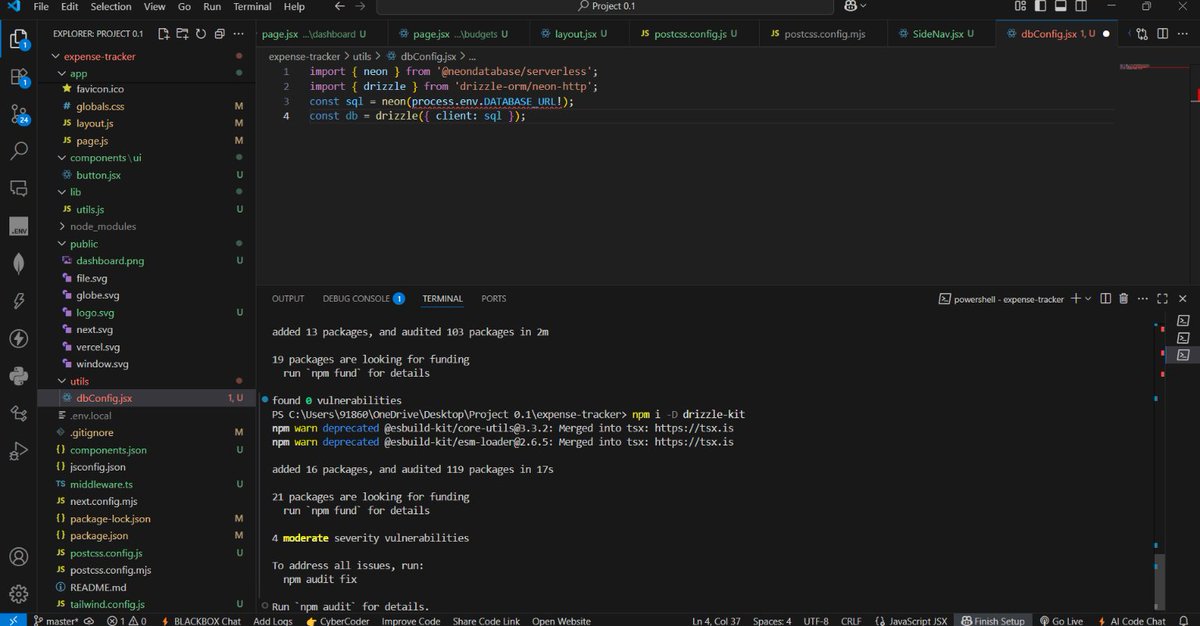Image resolution: width=1200 pixels, height=626 pixels.
Task: Open middleware.ts in Explorer
Action: pyautogui.click(x=146, y=484)
